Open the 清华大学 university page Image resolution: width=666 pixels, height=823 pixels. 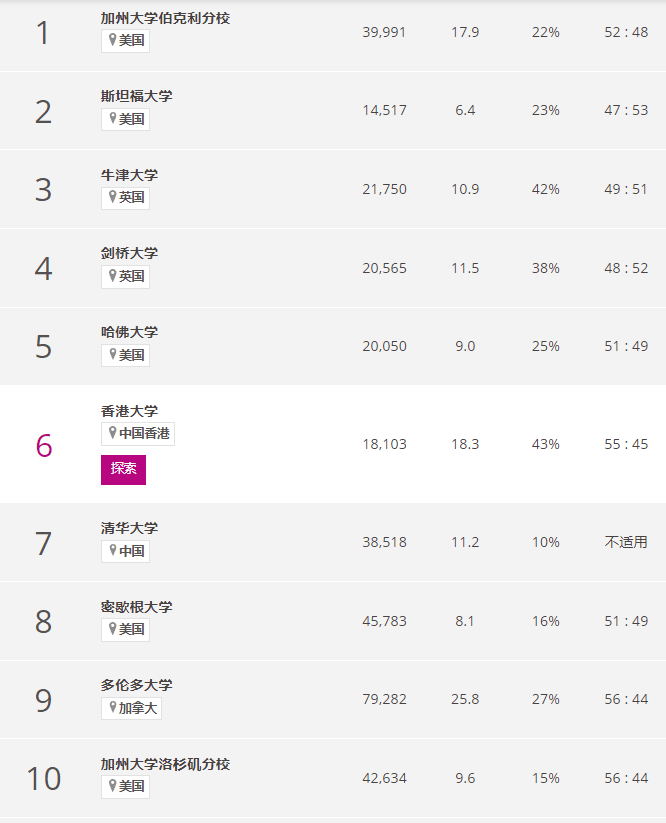click(129, 528)
